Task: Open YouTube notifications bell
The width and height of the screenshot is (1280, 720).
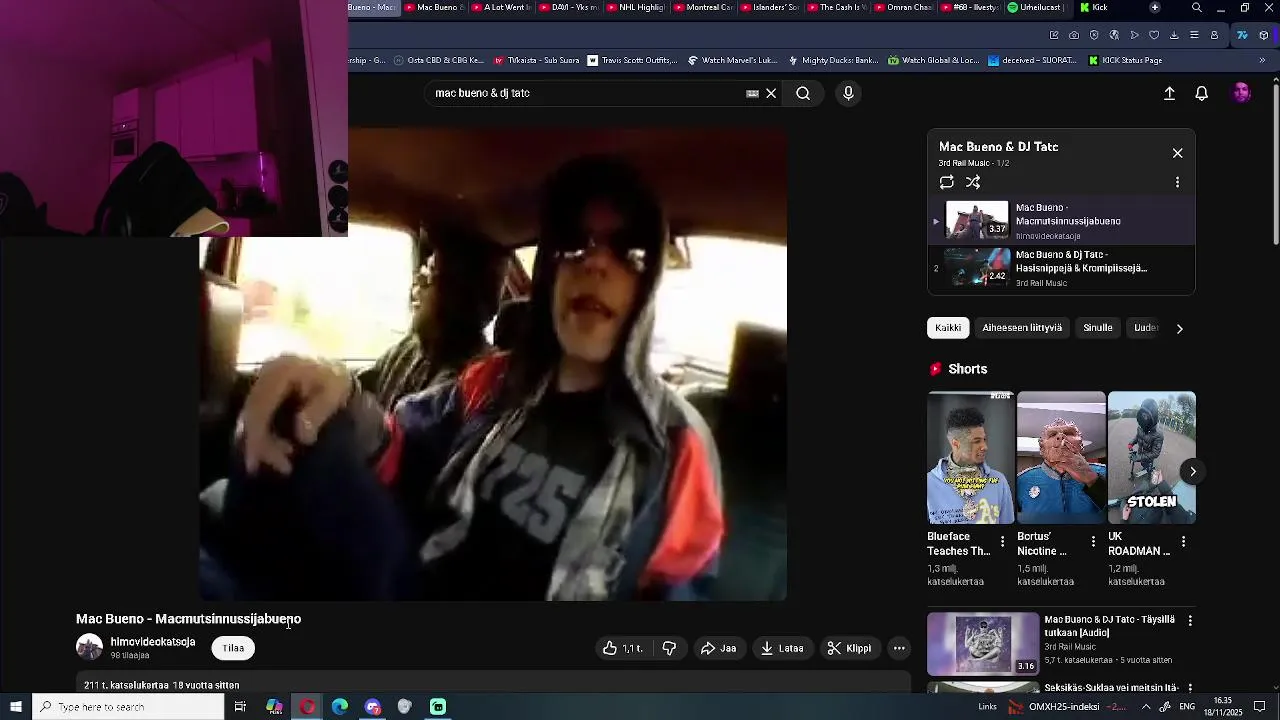Action: click(x=1202, y=93)
